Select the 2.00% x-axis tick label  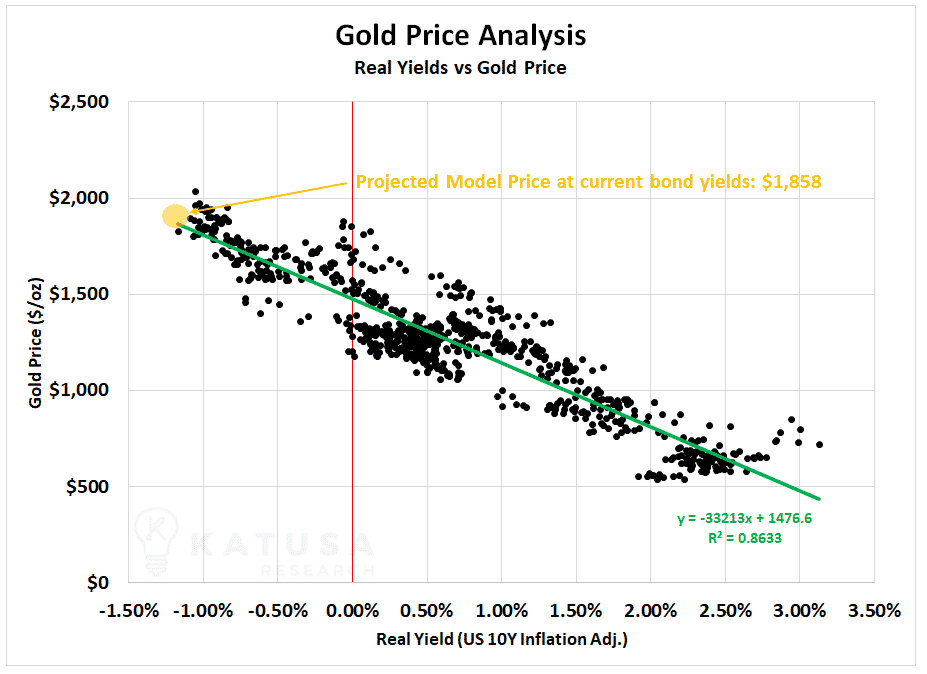coord(650,610)
